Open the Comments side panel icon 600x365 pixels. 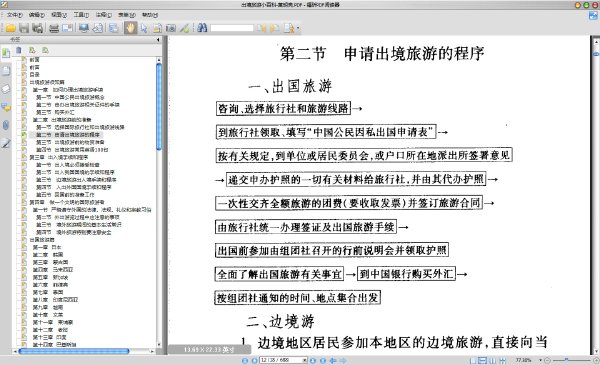coord(6,107)
